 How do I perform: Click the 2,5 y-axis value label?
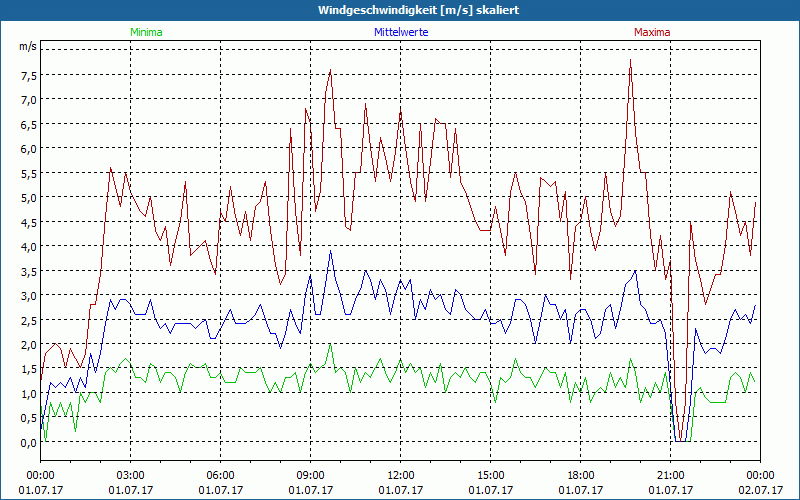pyautogui.click(x=27, y=320)
